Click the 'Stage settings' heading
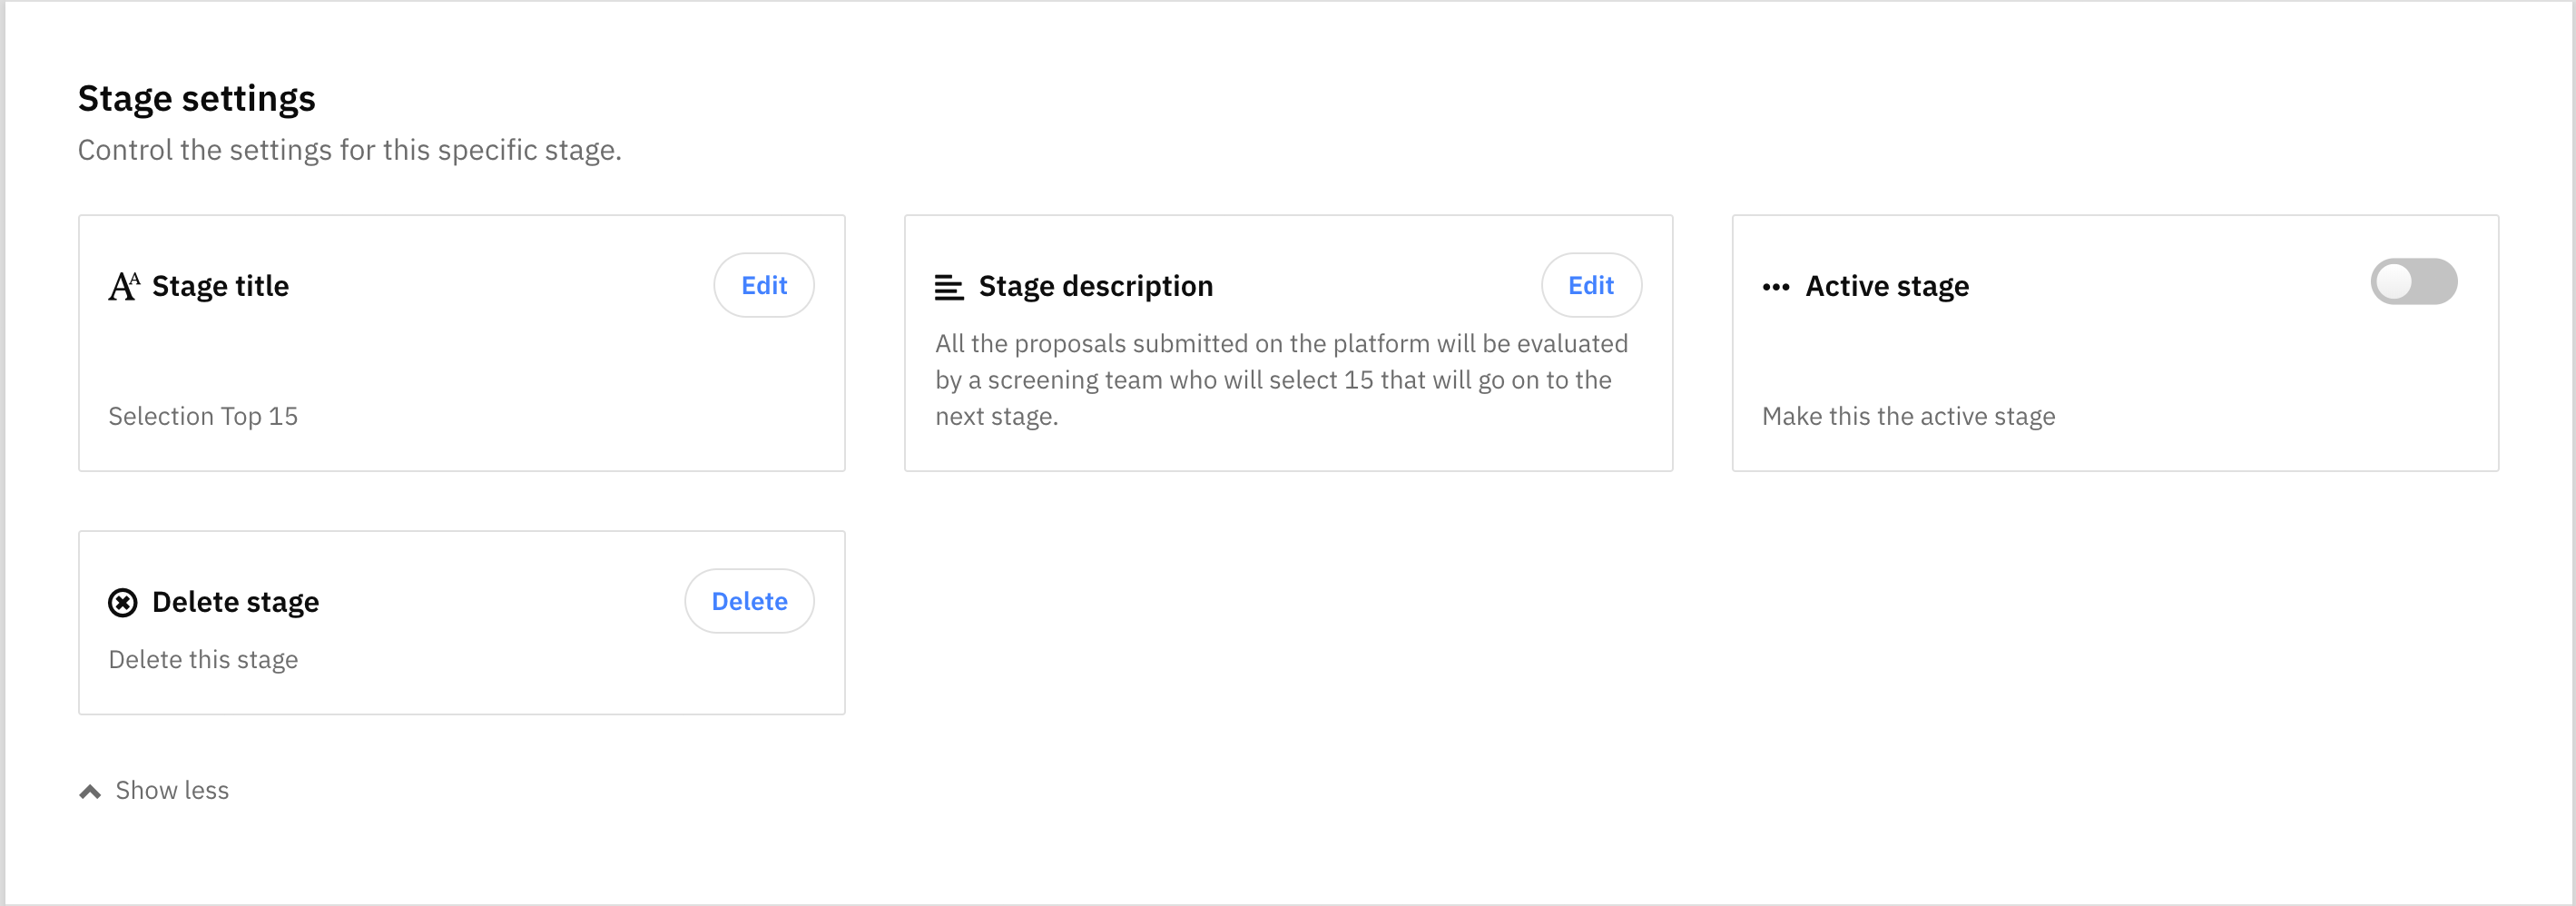This screenshot has width=2576, height=906. point(197,99)
